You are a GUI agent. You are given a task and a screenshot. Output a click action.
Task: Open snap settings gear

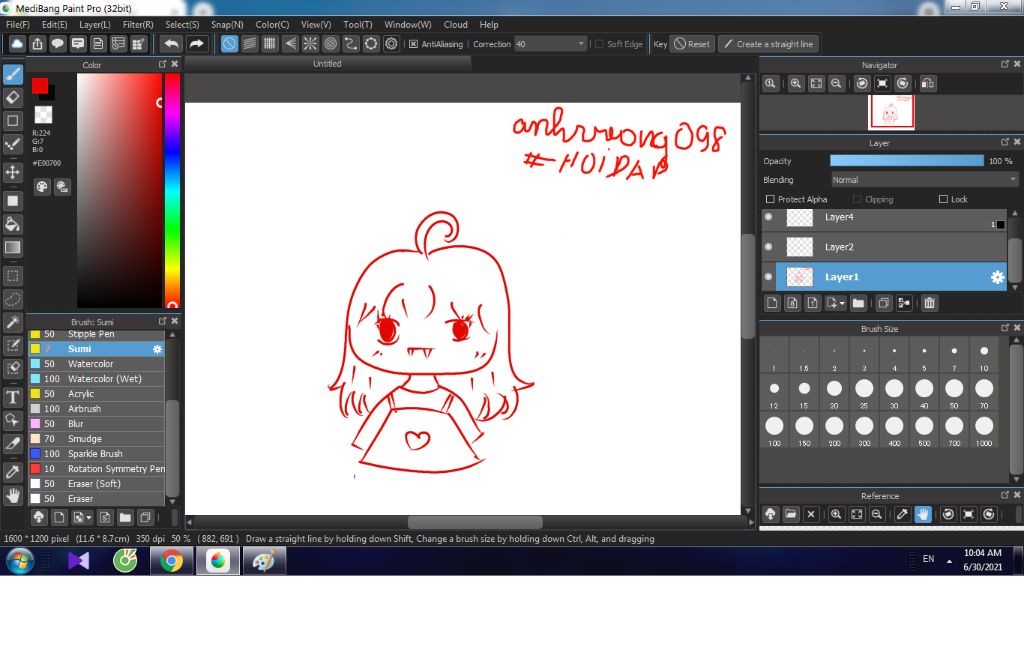pyautogui.click(x=391, y=44)
